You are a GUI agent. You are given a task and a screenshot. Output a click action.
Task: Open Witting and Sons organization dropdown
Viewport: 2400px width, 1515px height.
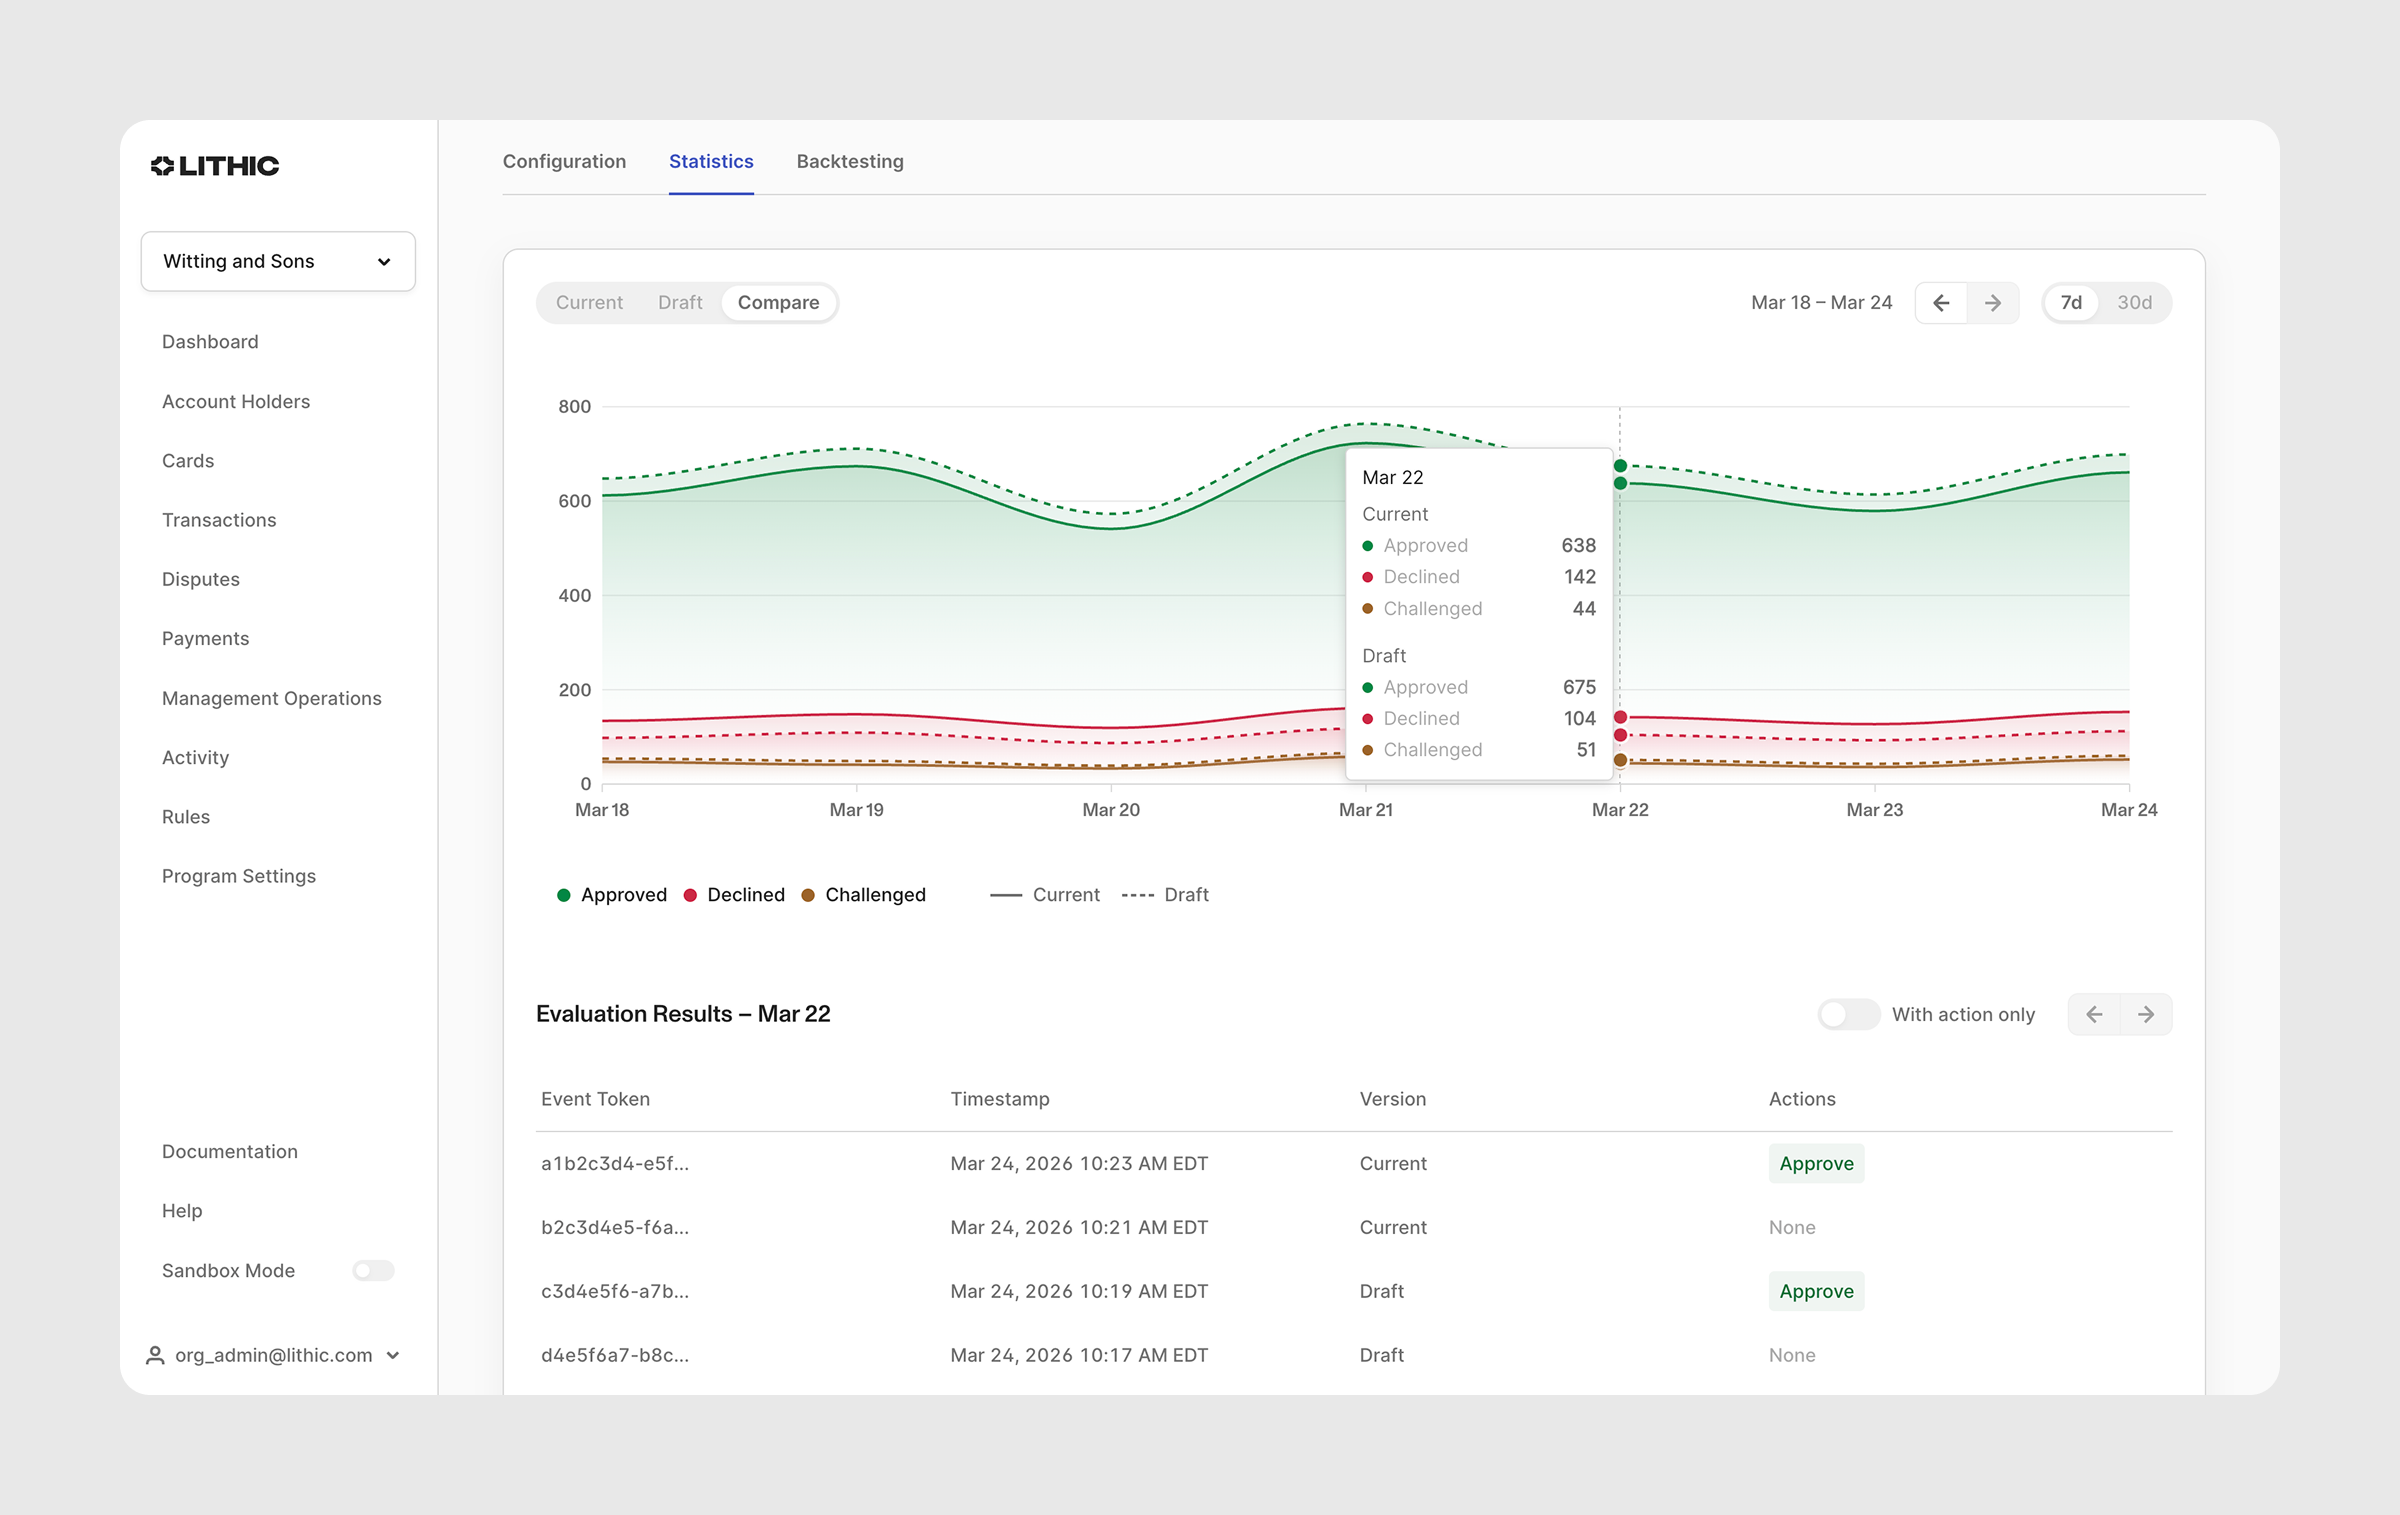tap(278, 262)
